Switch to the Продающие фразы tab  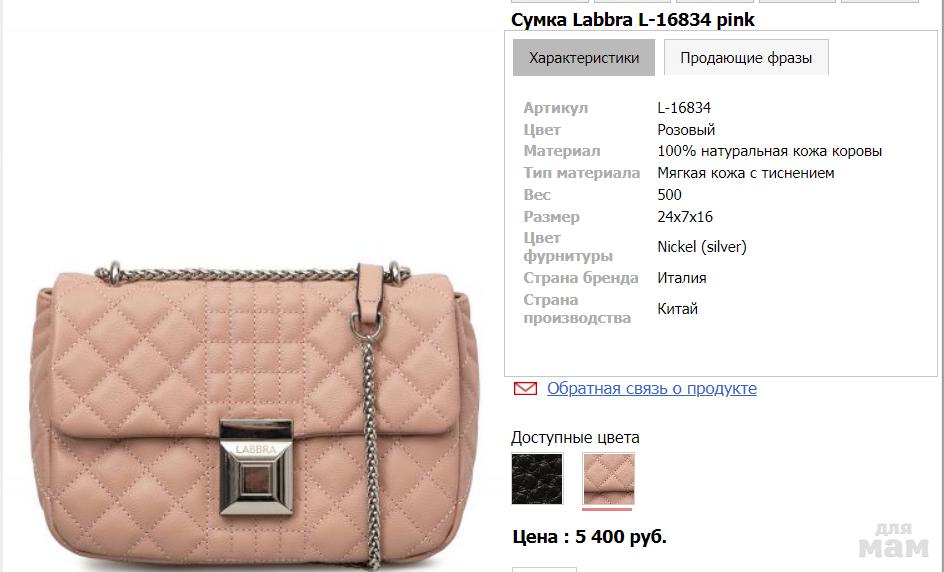746,58
